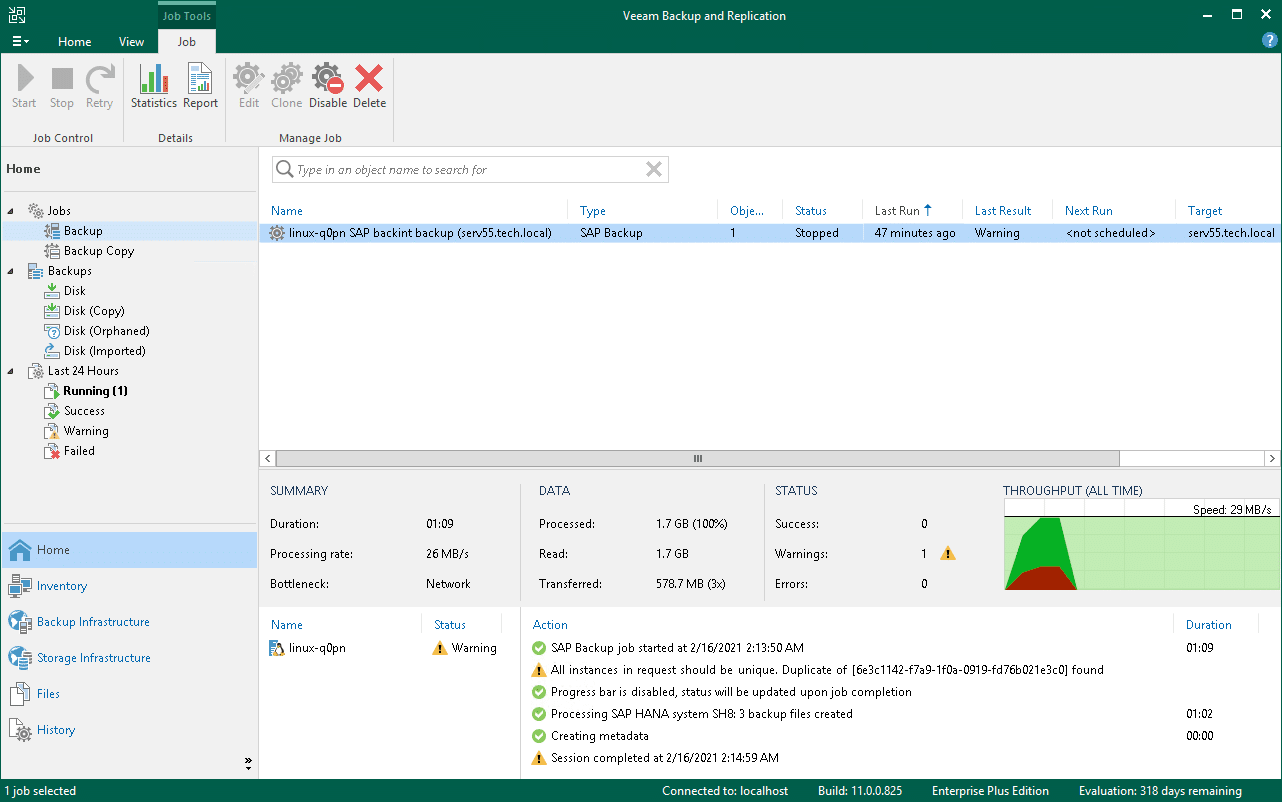Open the help question mark icon

coord(1270,40)
